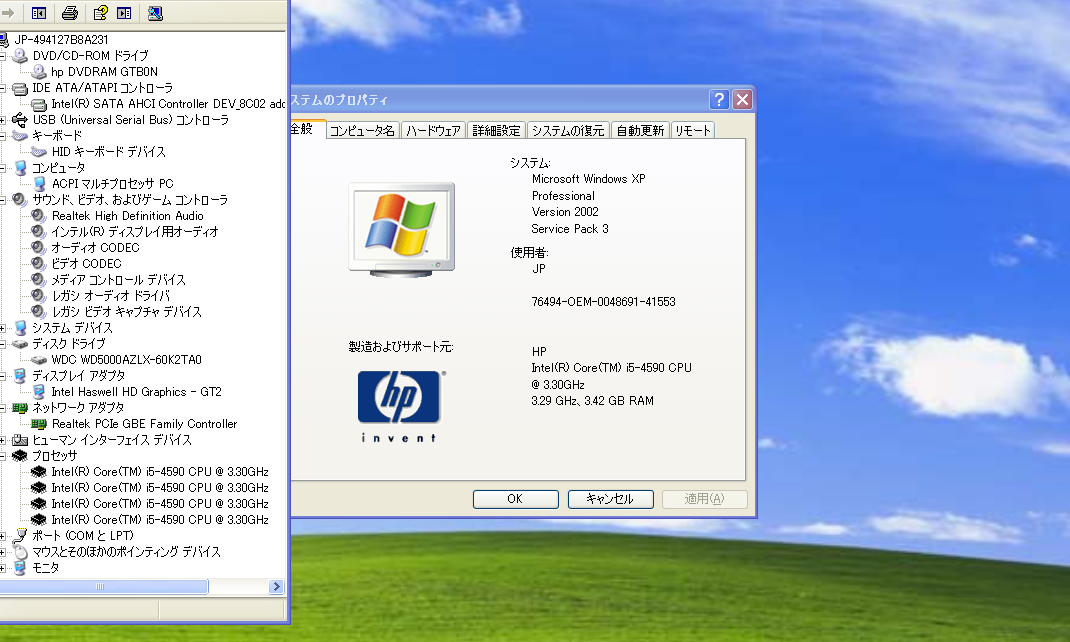Switch to the コンピュータ名 tab
1070x642 pixels.
[x=362, y=130]
